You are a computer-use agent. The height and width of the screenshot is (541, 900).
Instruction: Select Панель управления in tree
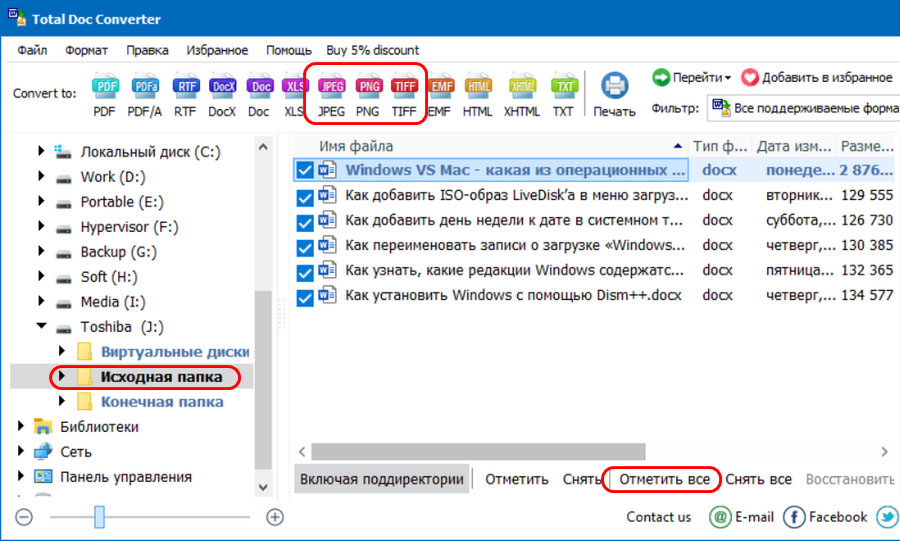point(126,477)
